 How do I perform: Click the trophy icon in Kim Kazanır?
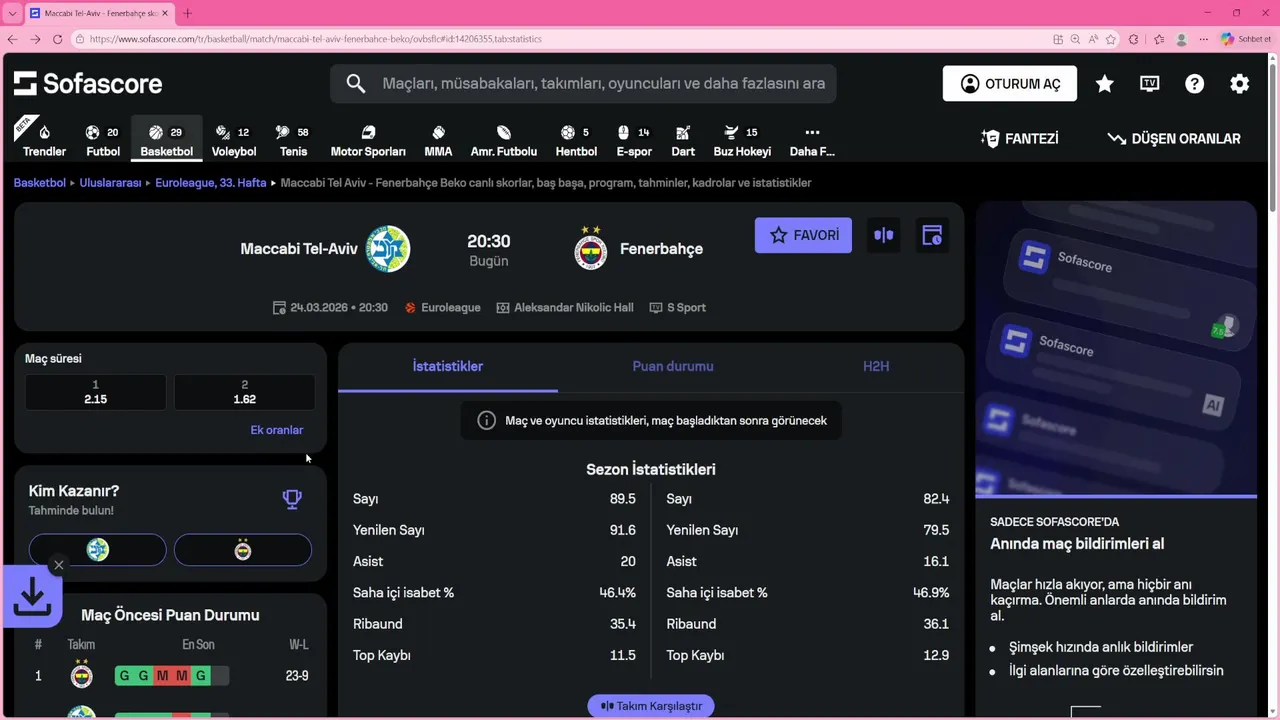pos(292,499)
